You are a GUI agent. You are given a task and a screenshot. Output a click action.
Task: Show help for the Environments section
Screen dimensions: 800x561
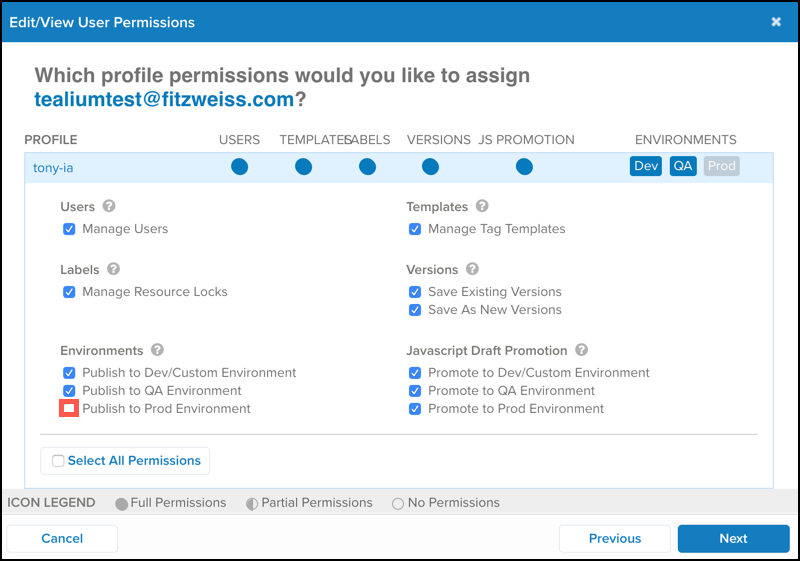157,351
